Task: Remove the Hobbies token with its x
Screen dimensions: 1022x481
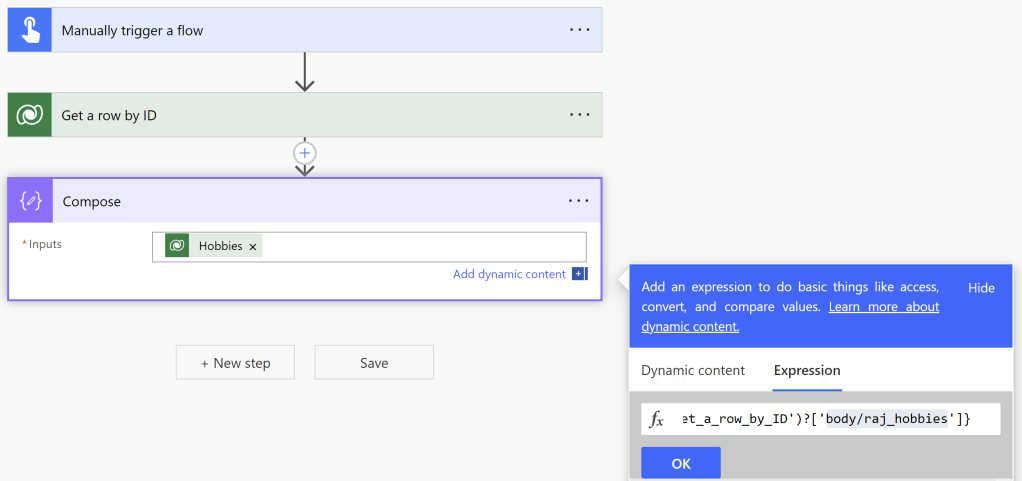Action: pos(253,247)
